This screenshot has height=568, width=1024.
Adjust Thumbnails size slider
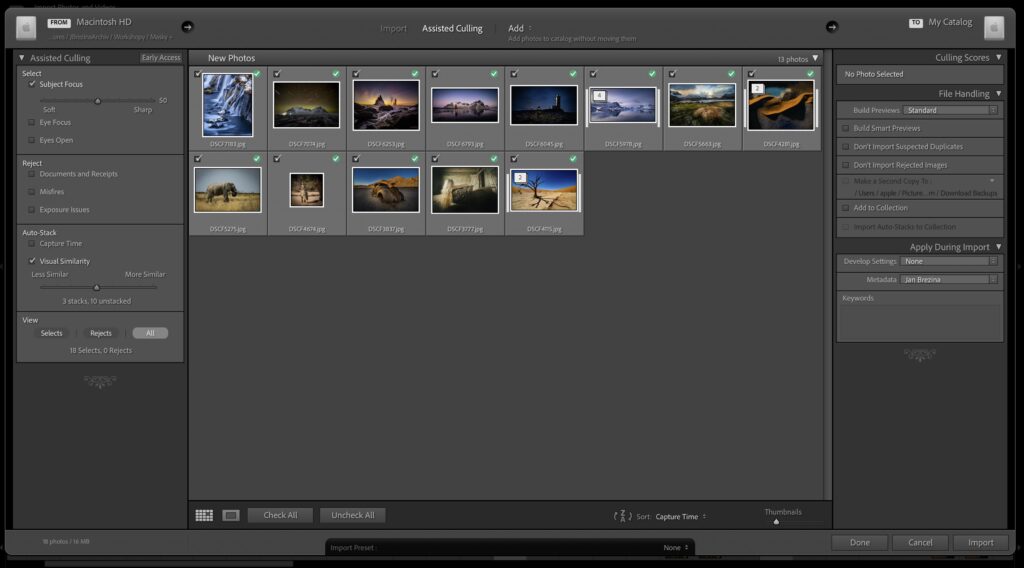pyautogui.click(x=776, y=521)
